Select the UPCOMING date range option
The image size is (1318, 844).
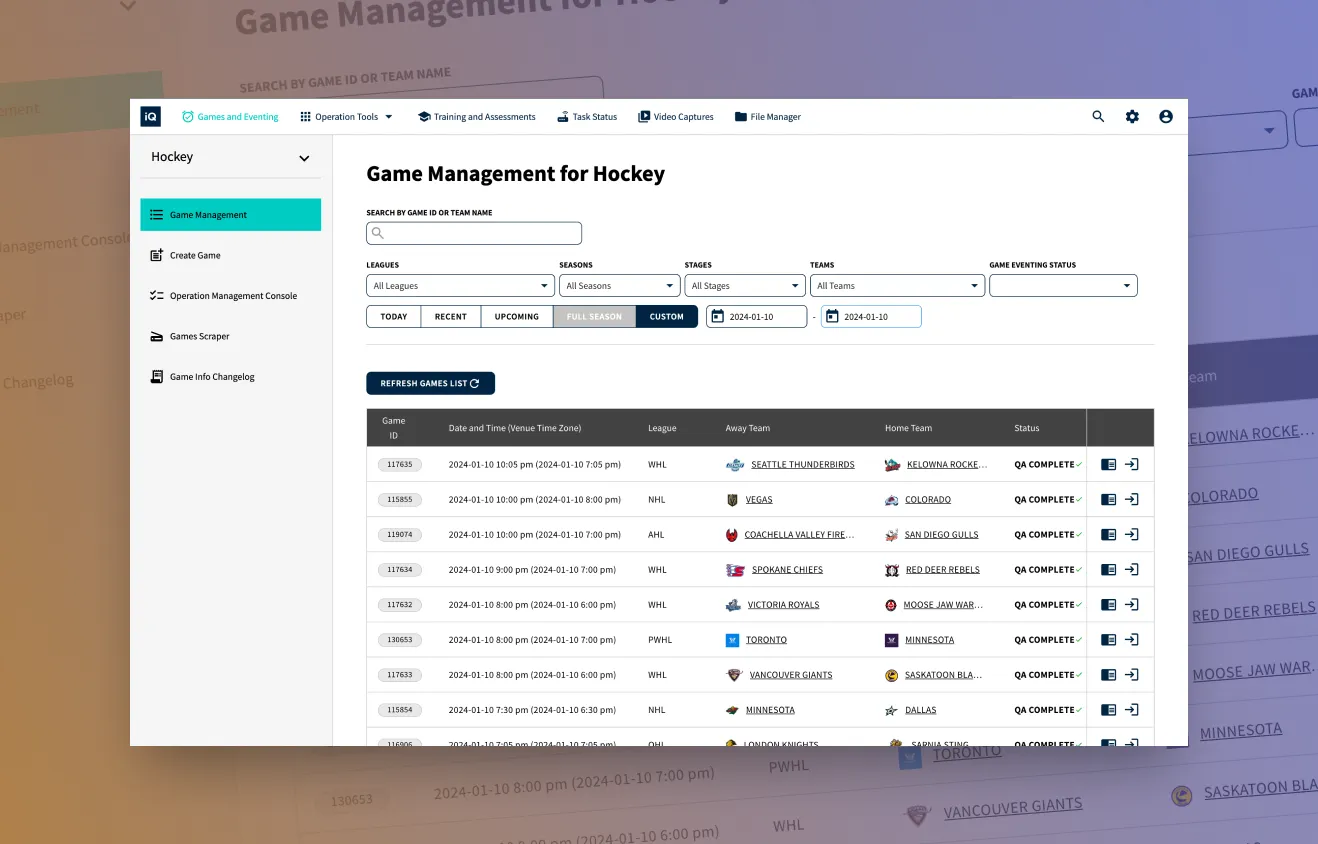(x=517, y=317)
